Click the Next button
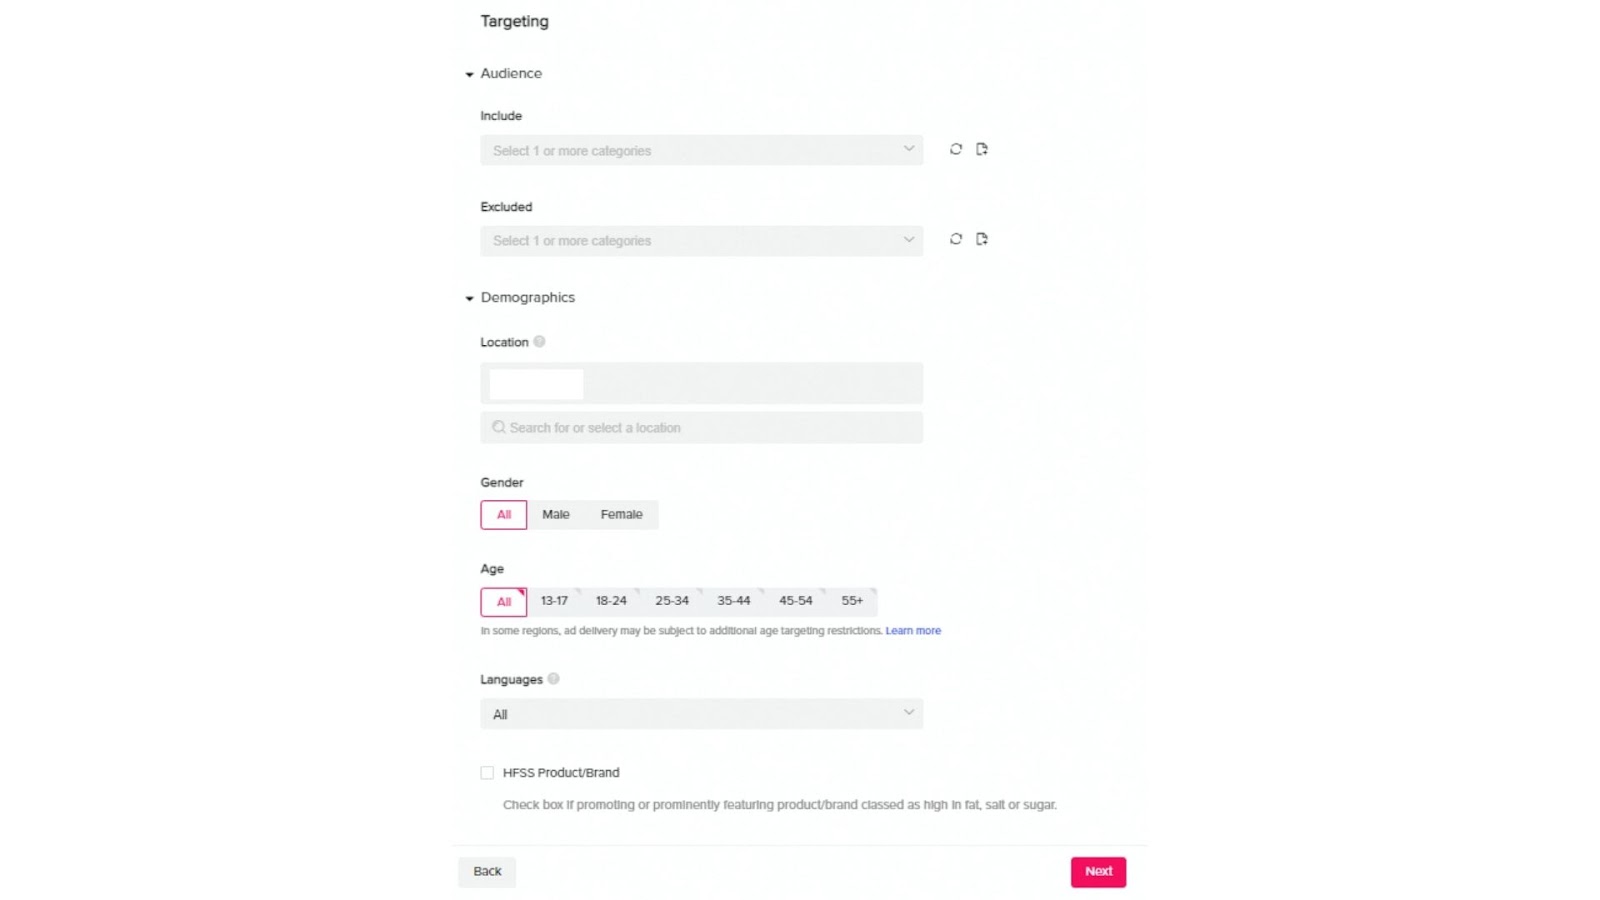The width and height of the screenshot is (1600, 900). tap(1098, 872)
